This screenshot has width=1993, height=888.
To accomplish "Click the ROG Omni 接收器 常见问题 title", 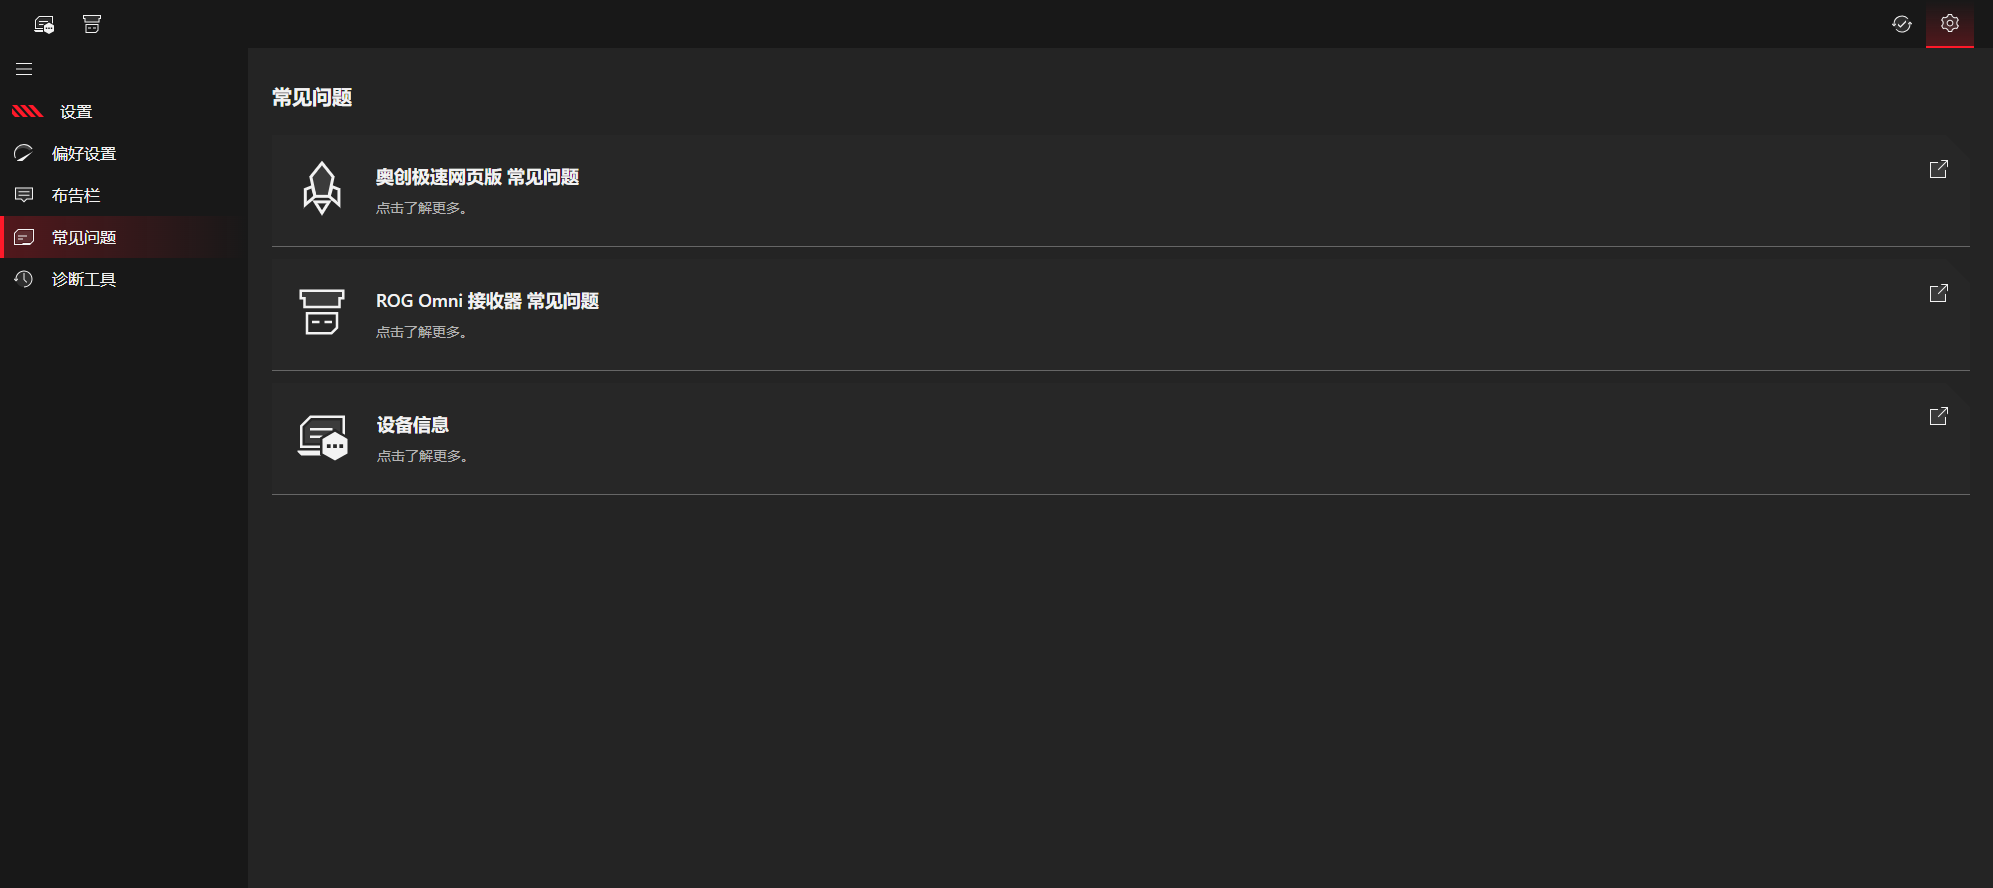I will click(487, 301).
